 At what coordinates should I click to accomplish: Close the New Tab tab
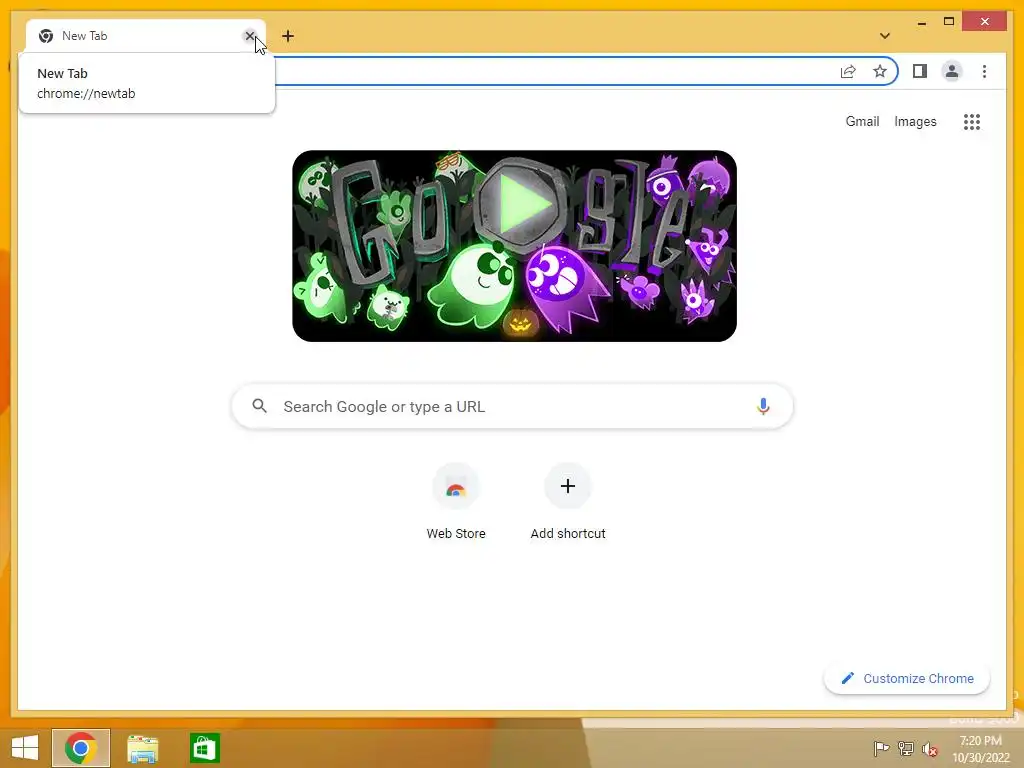point(249,36)
